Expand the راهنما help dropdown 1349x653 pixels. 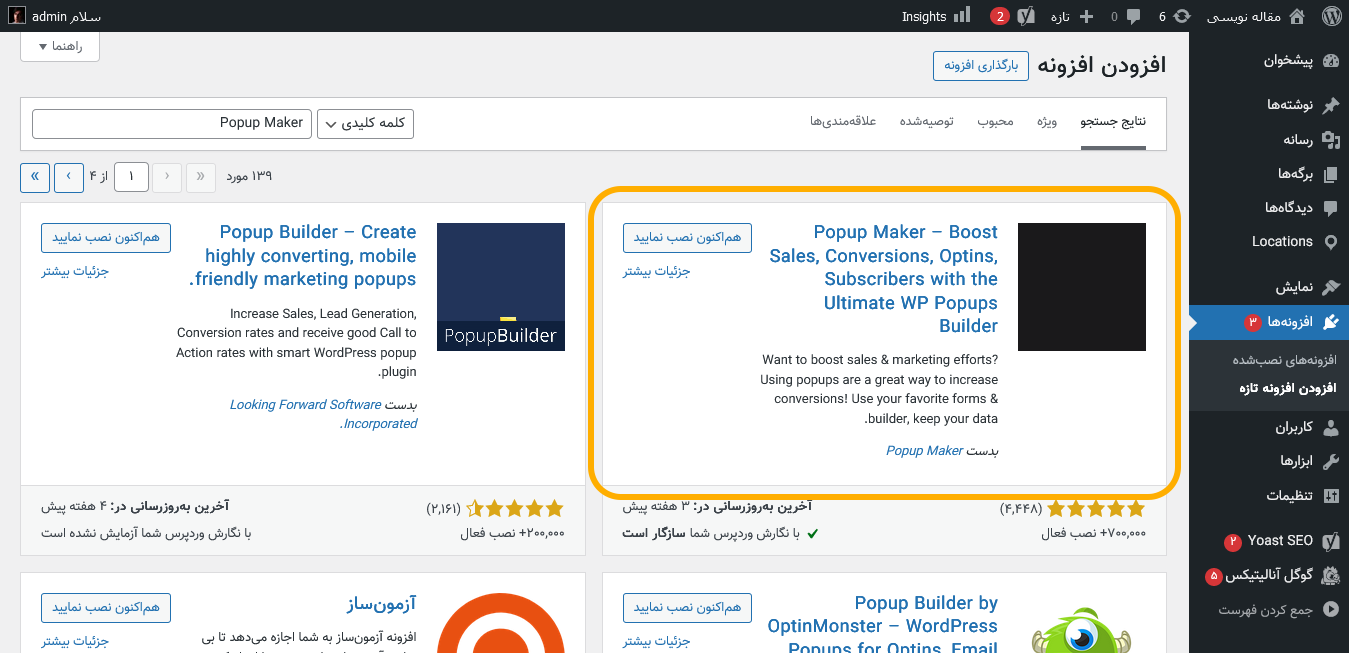[60, 46]
